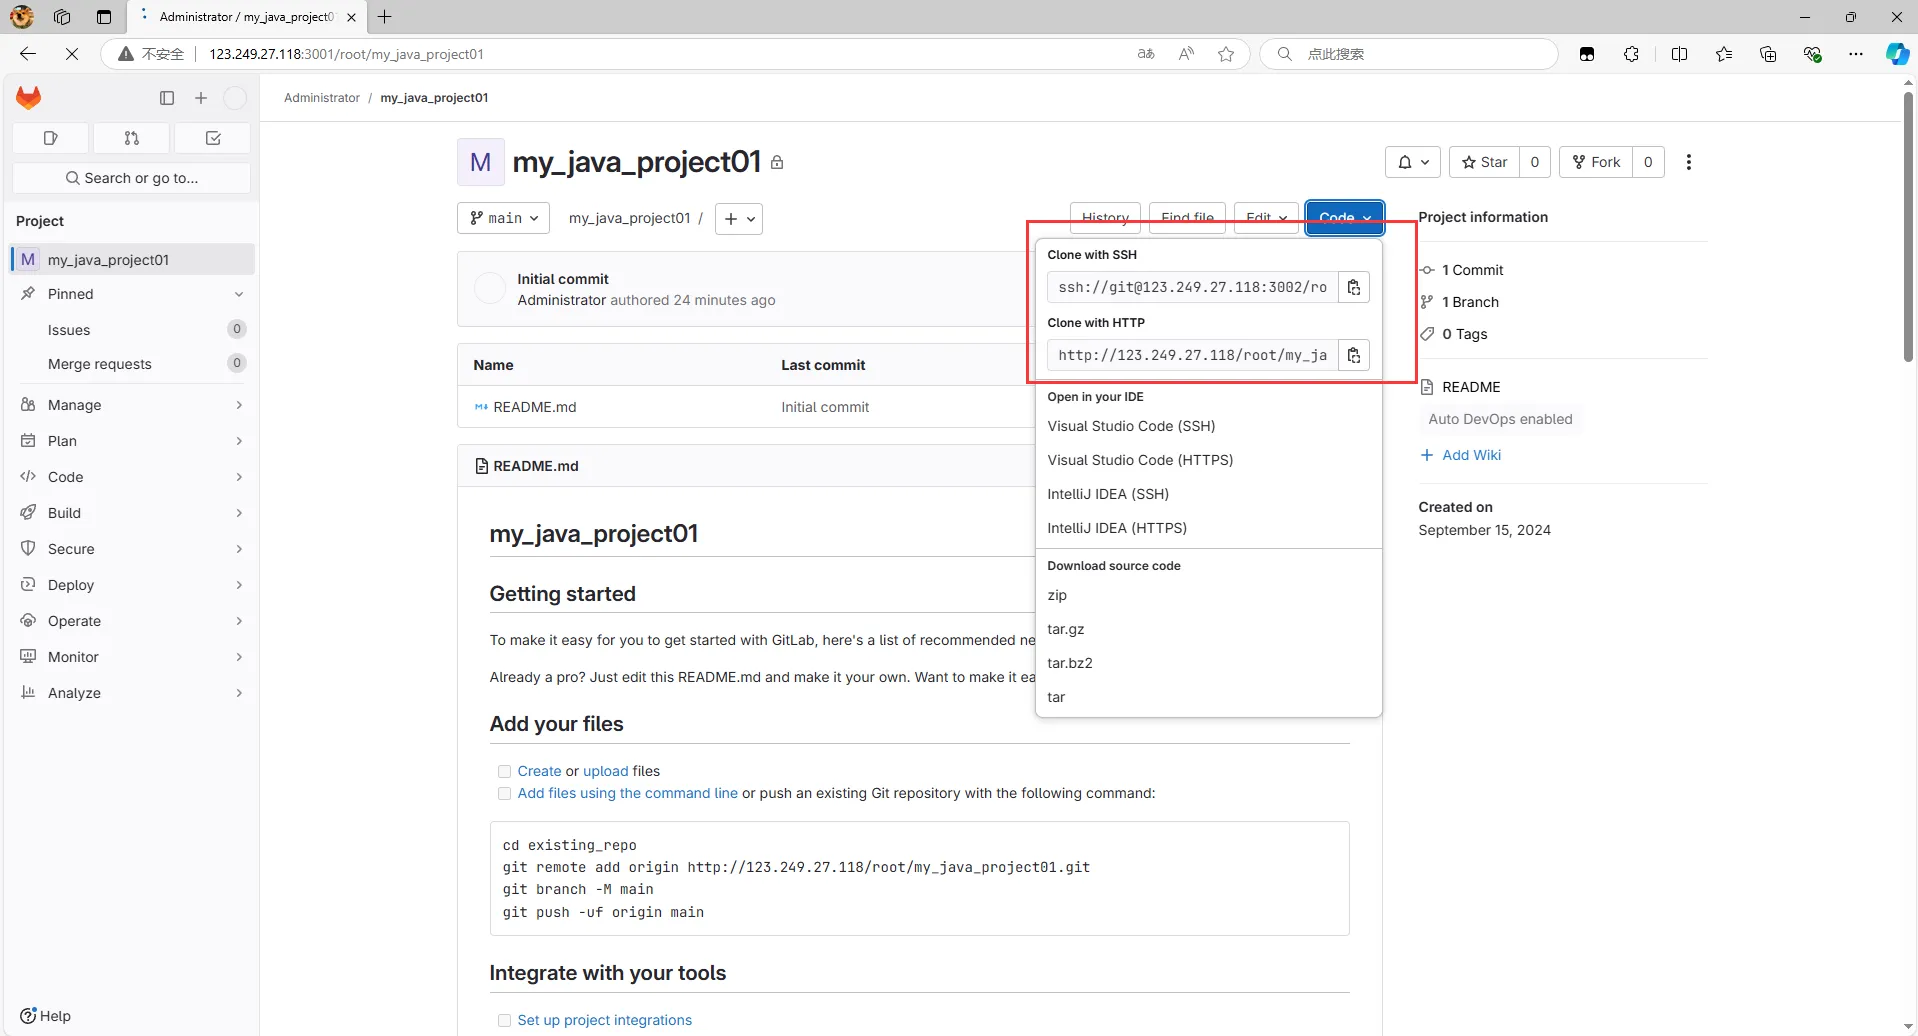Open the 0 Tags link
Viewport: 1918px width, 1036px height.
tap(1464, 334)
